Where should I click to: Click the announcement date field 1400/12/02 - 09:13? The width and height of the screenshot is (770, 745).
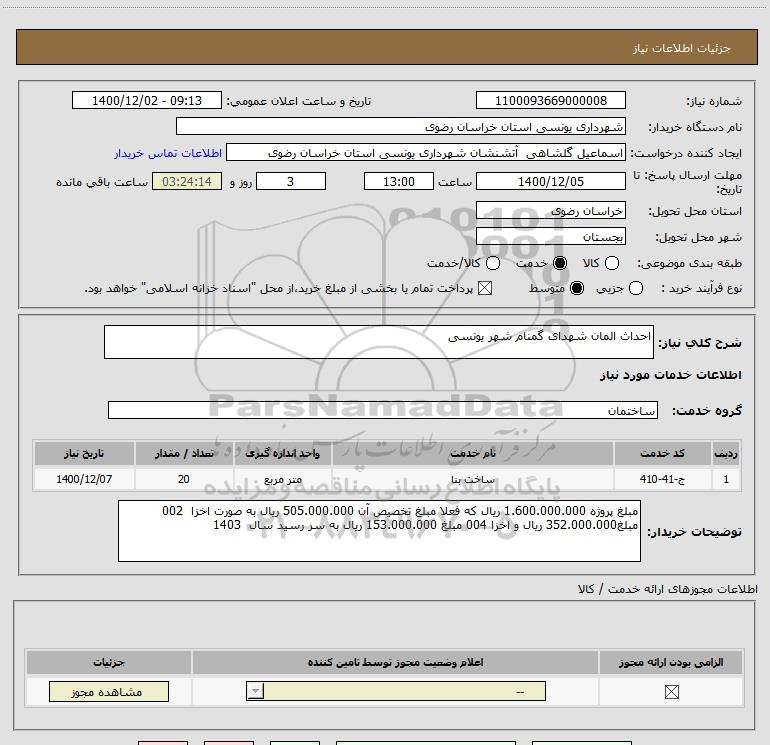click(147, 100)
